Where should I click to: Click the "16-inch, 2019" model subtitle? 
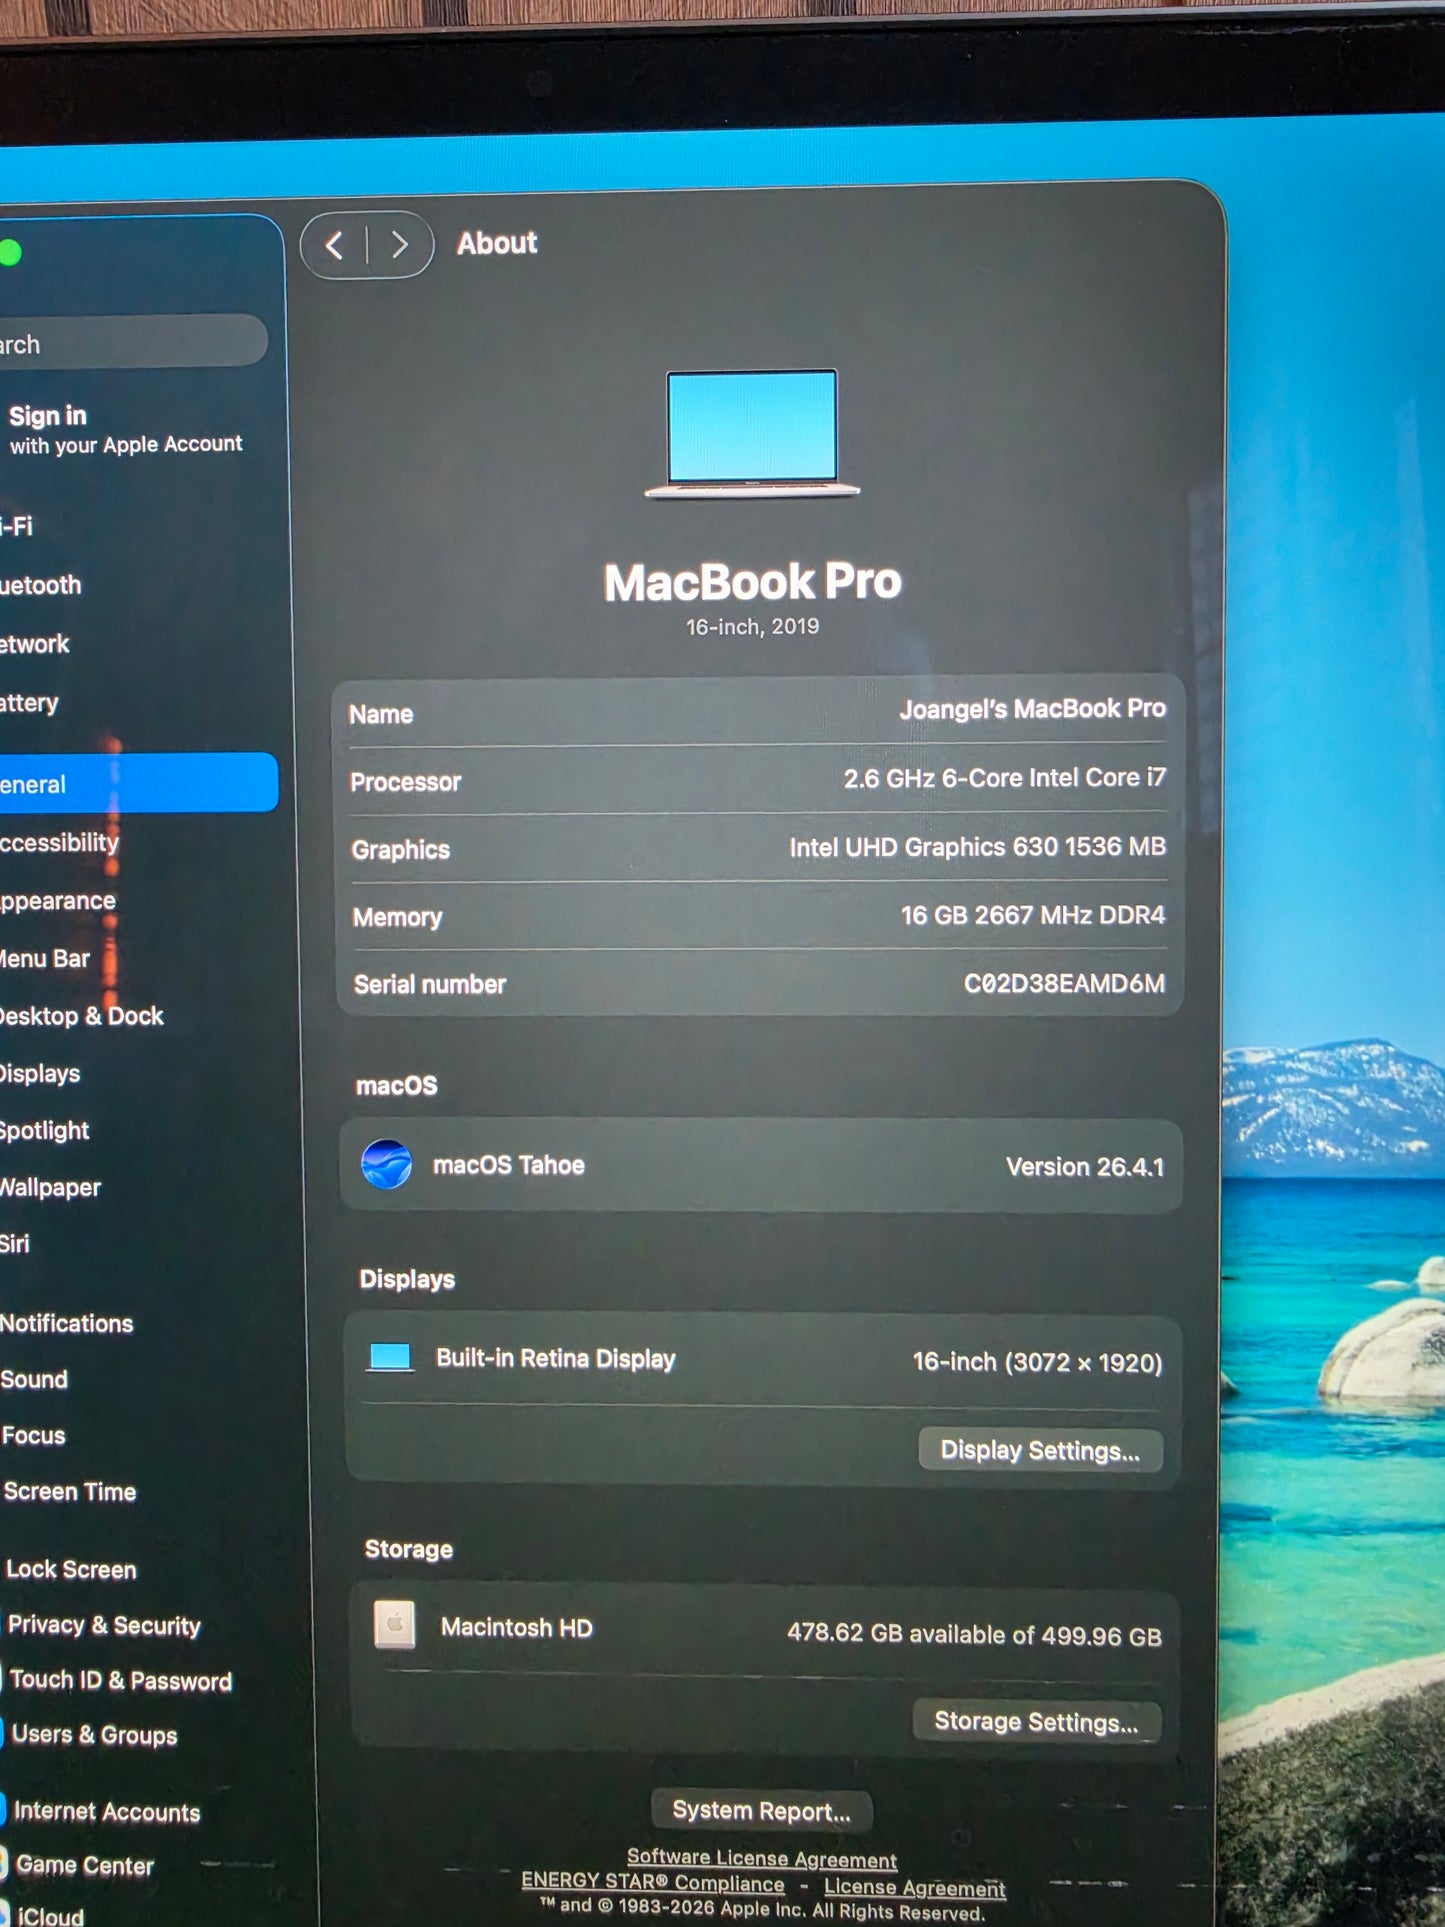752,626
